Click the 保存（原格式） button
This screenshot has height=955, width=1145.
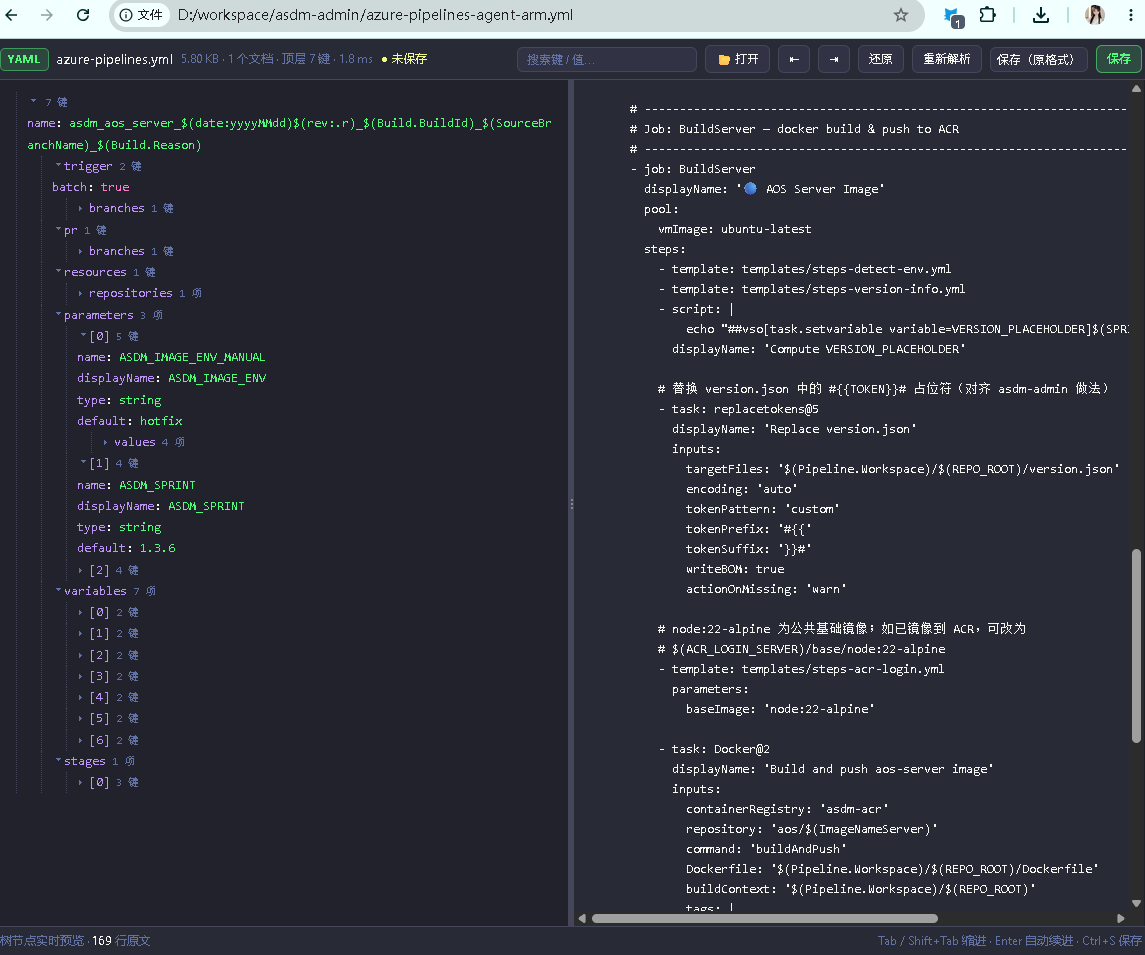1038,59
